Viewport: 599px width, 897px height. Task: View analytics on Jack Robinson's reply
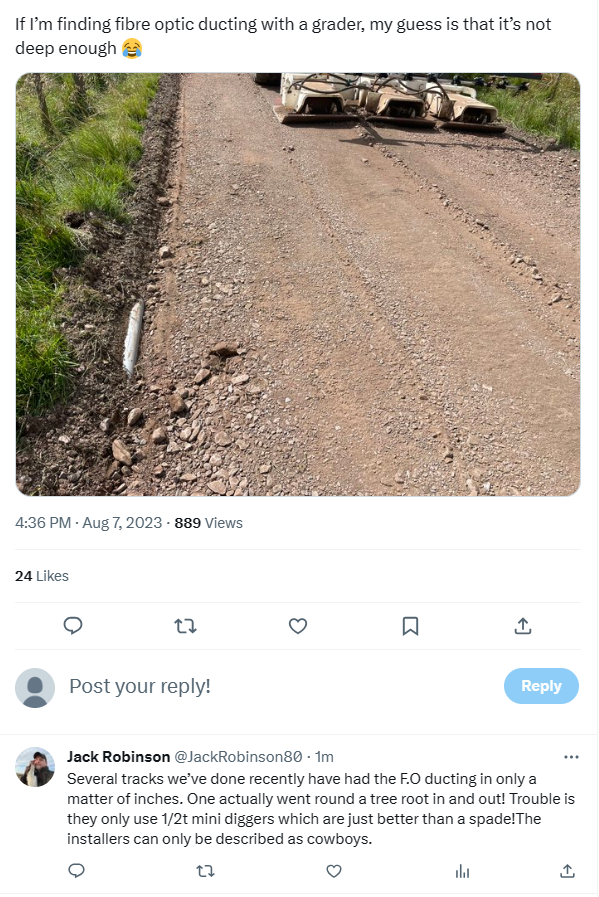point(462,871)
